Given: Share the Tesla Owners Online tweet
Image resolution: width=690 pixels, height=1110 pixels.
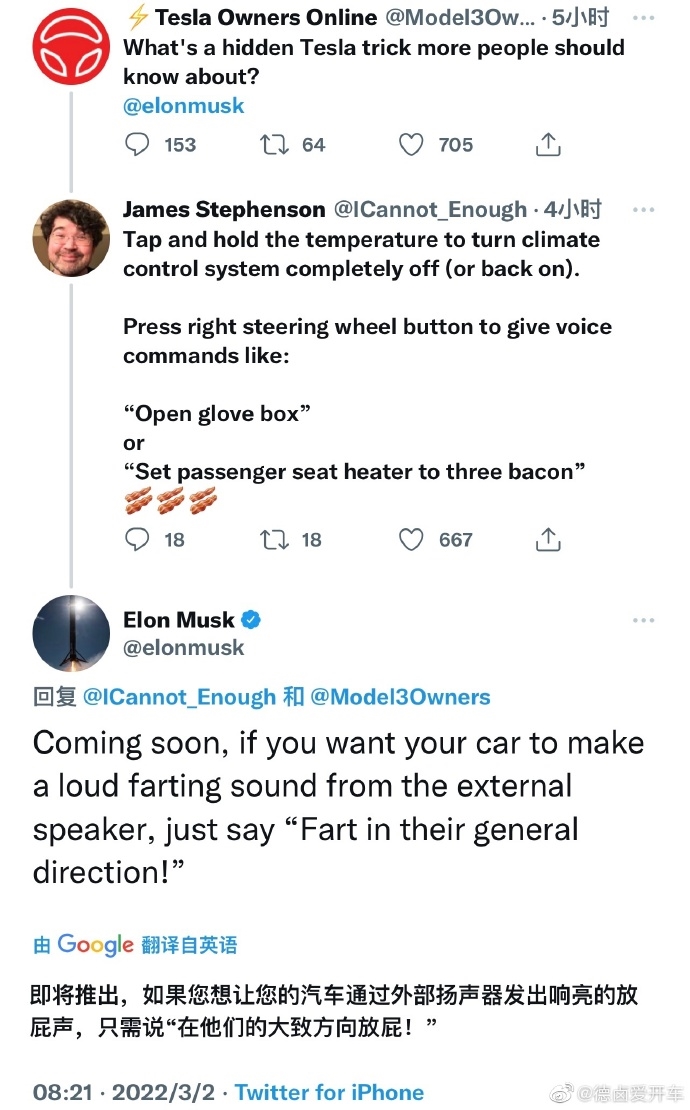Looking at the screenshot, I should click(548, 145).
